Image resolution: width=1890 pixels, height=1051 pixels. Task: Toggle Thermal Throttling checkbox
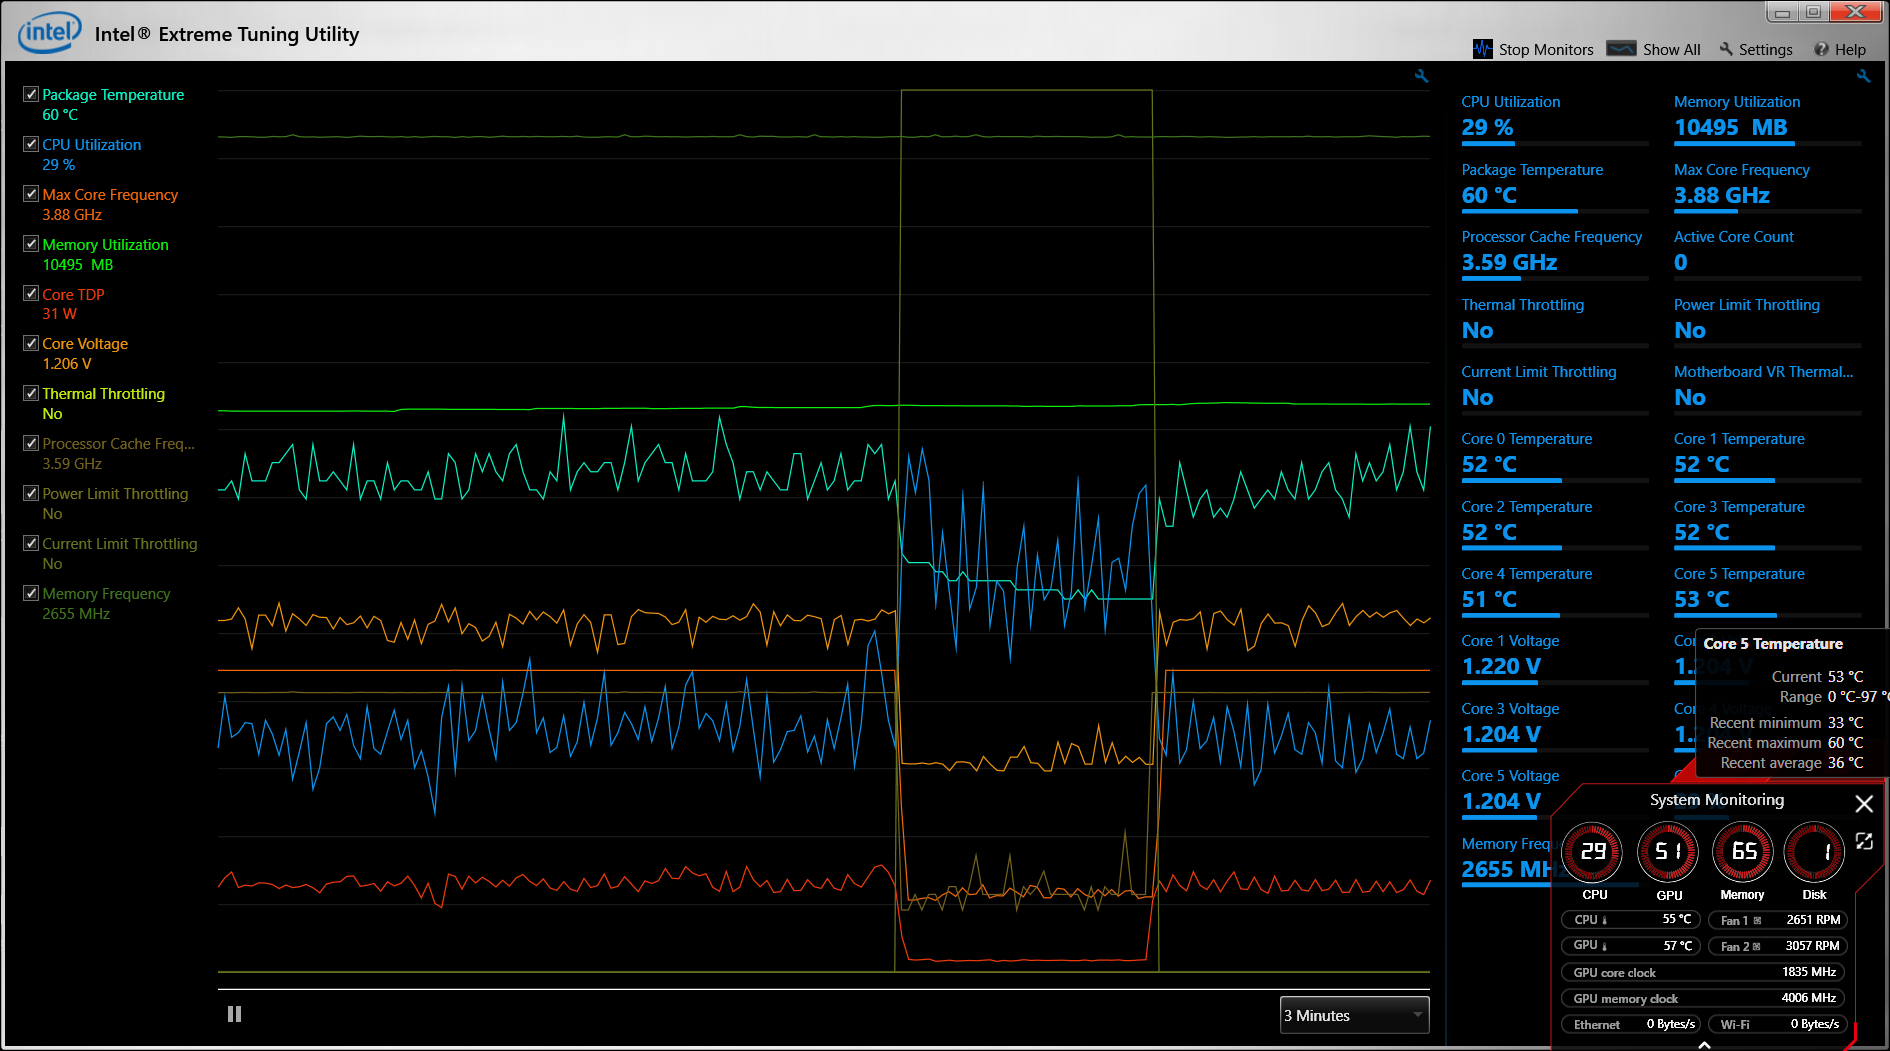(x=31, y=393)
